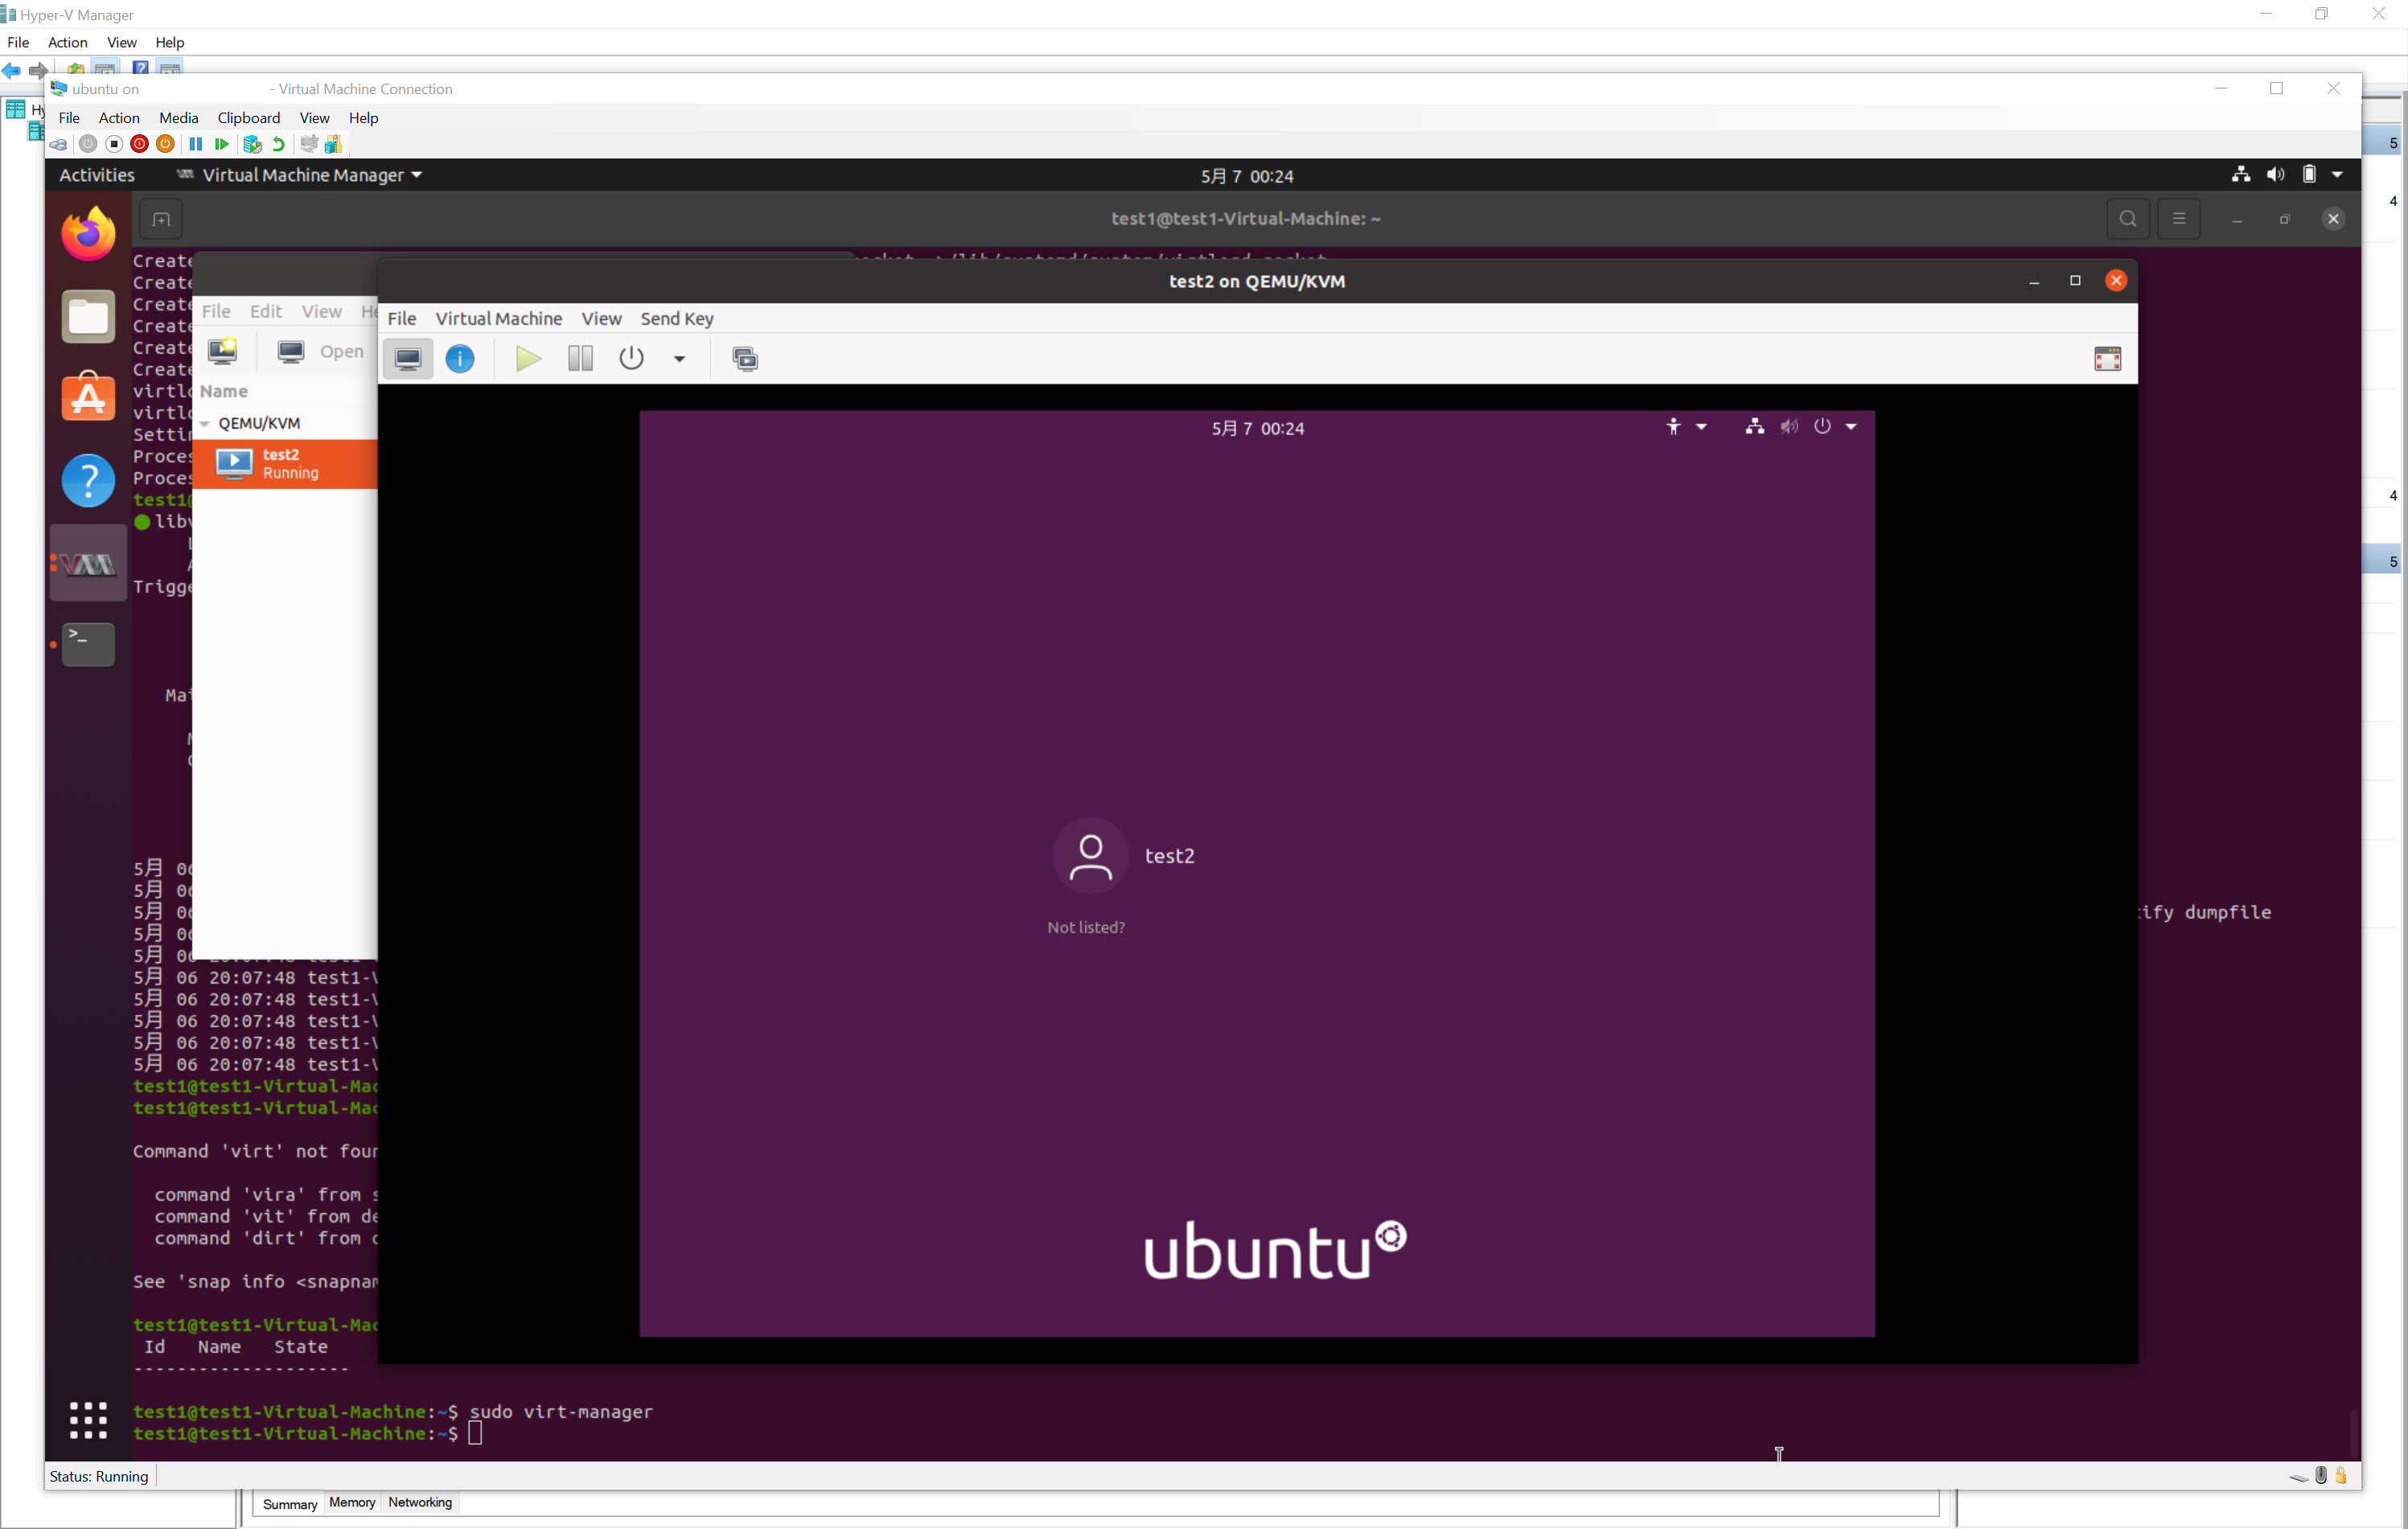The image size is (2408, 1529).
Task: Show test2 hardware details with the info icon
Action: (460, 358)
